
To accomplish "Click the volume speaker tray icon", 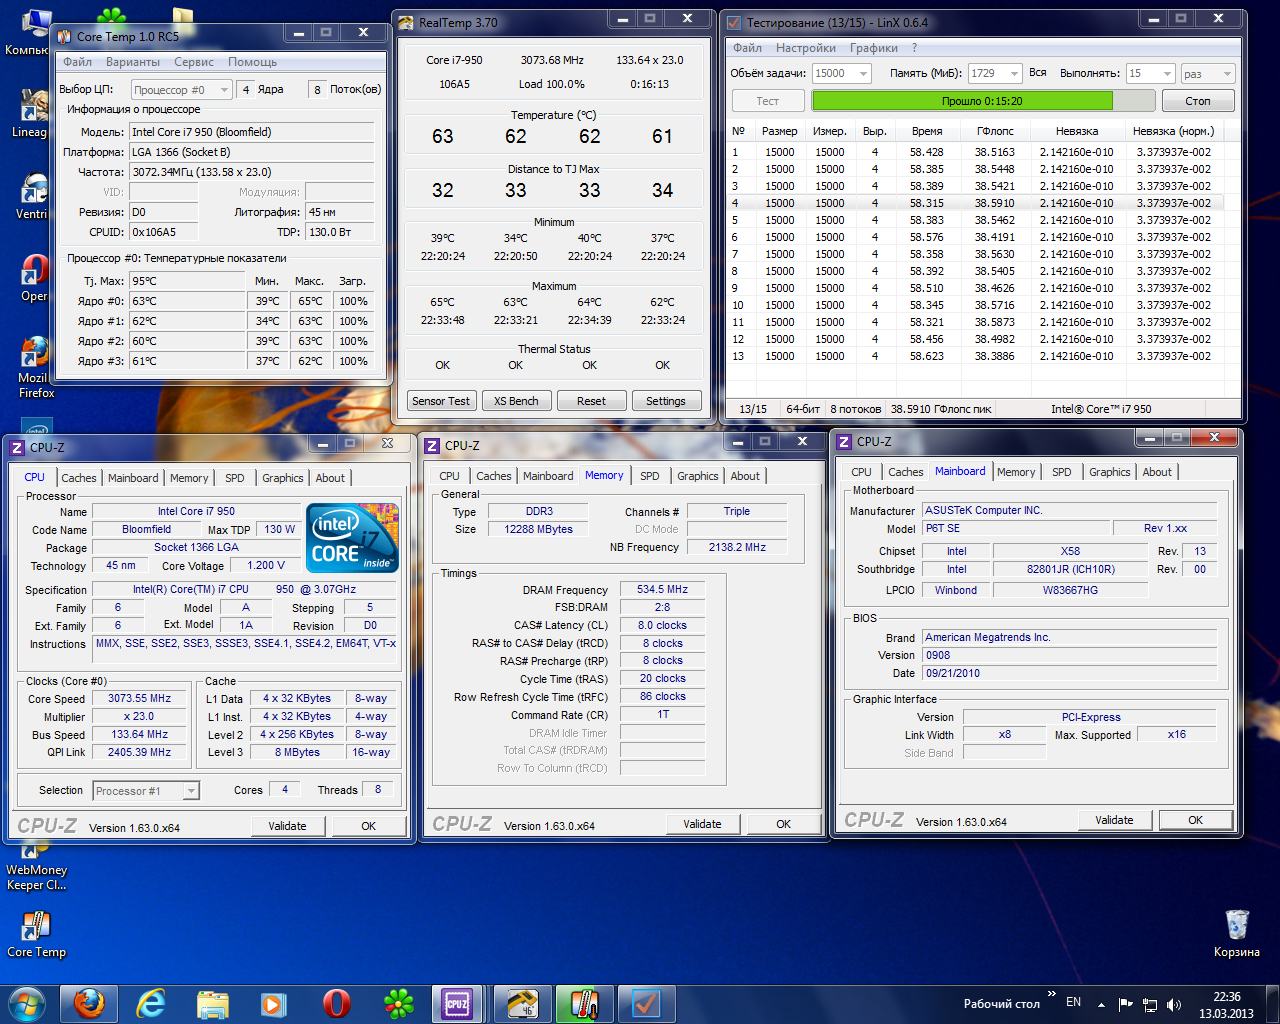I will 1173,1004.
